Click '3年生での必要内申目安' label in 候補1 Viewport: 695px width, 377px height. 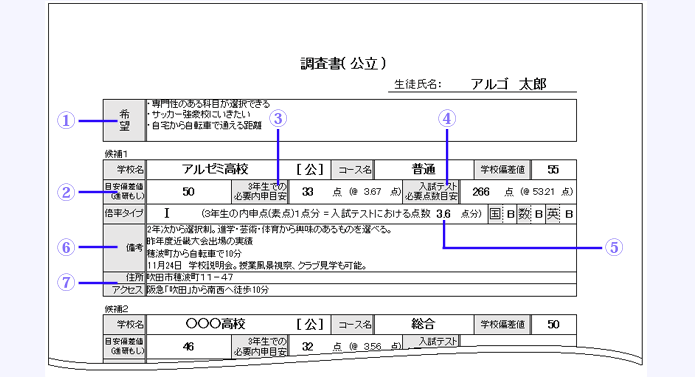pos(260,191)
